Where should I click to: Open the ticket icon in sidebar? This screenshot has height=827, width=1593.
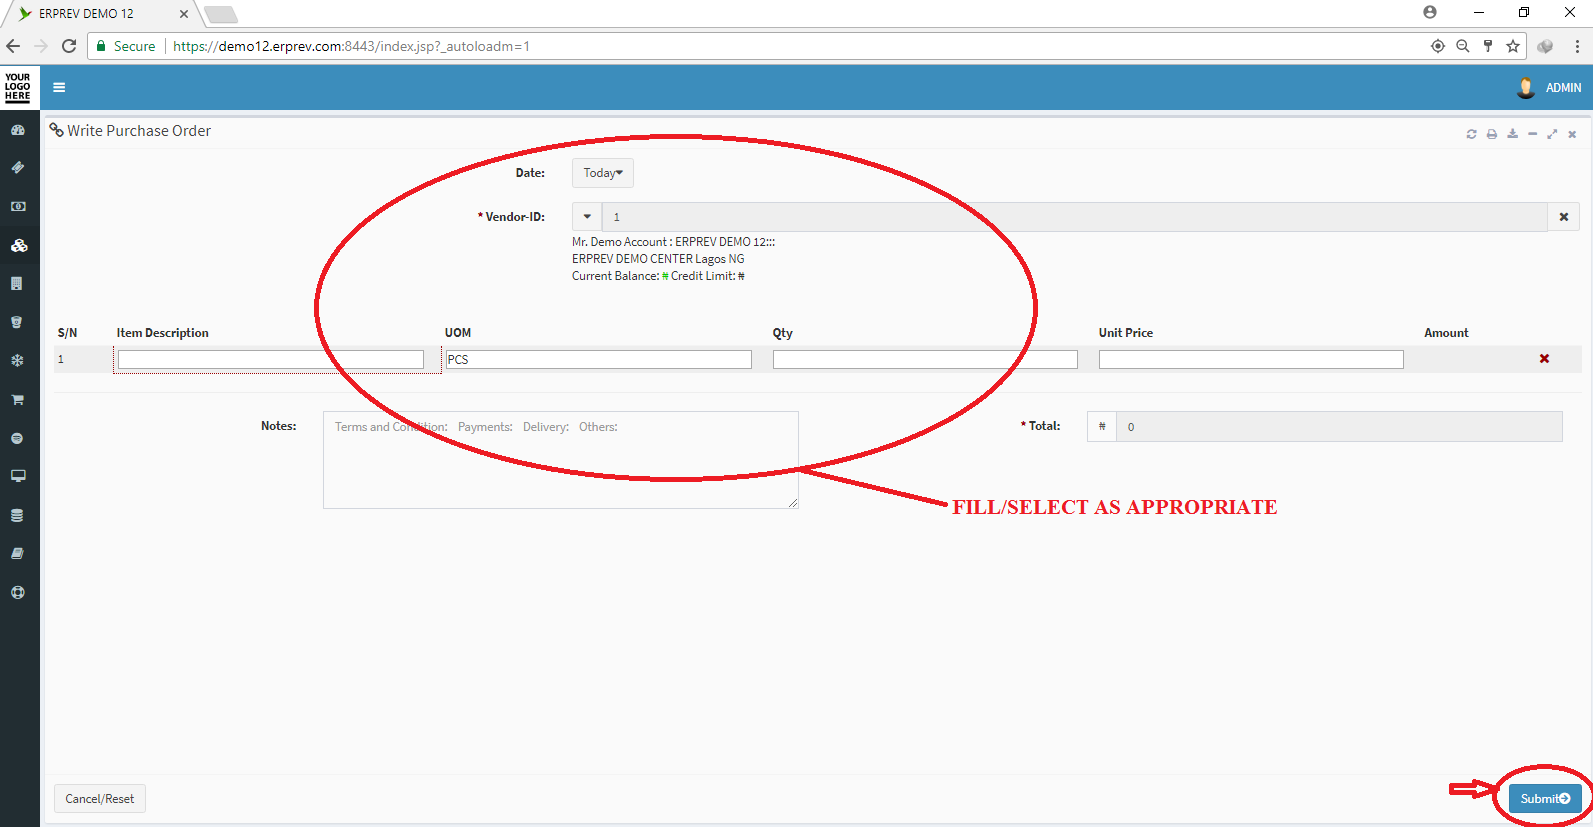point(18,168)
